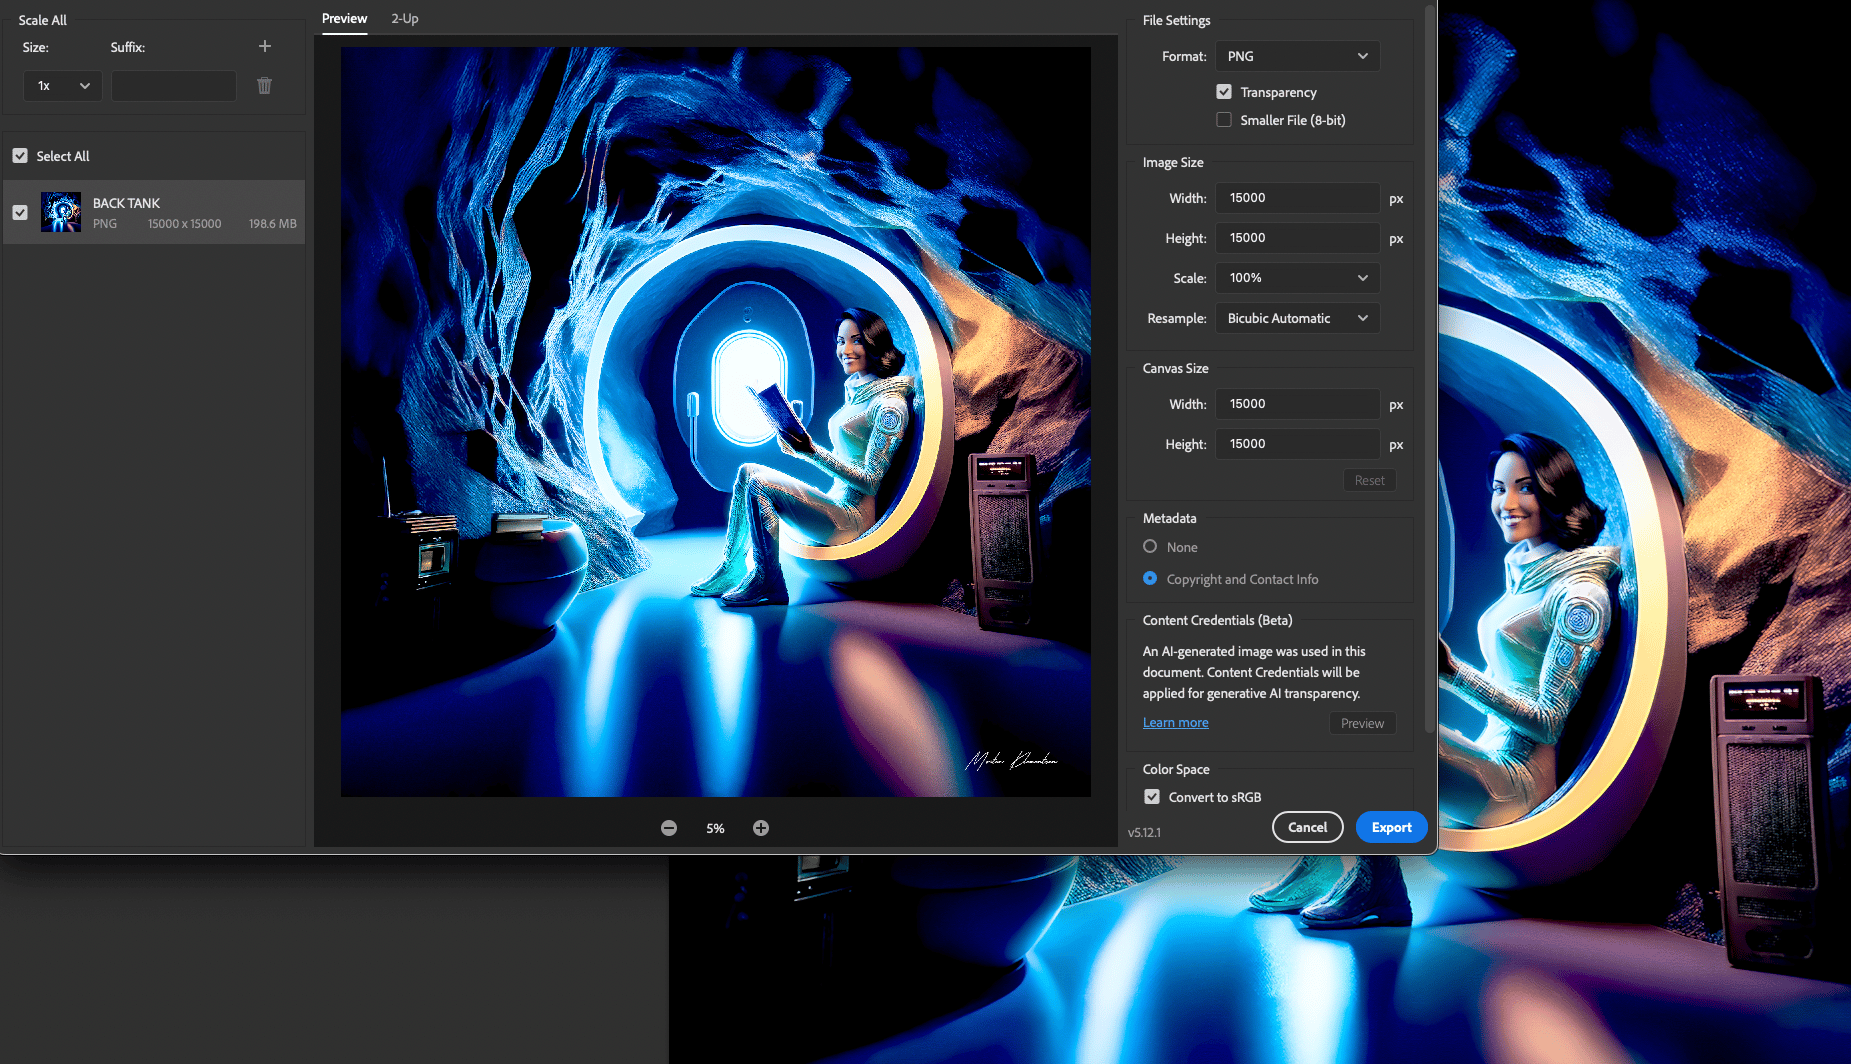Click the Image Size Width field
The height and width of the screenshot is (1064, 1851).
tap(1297, 198)
